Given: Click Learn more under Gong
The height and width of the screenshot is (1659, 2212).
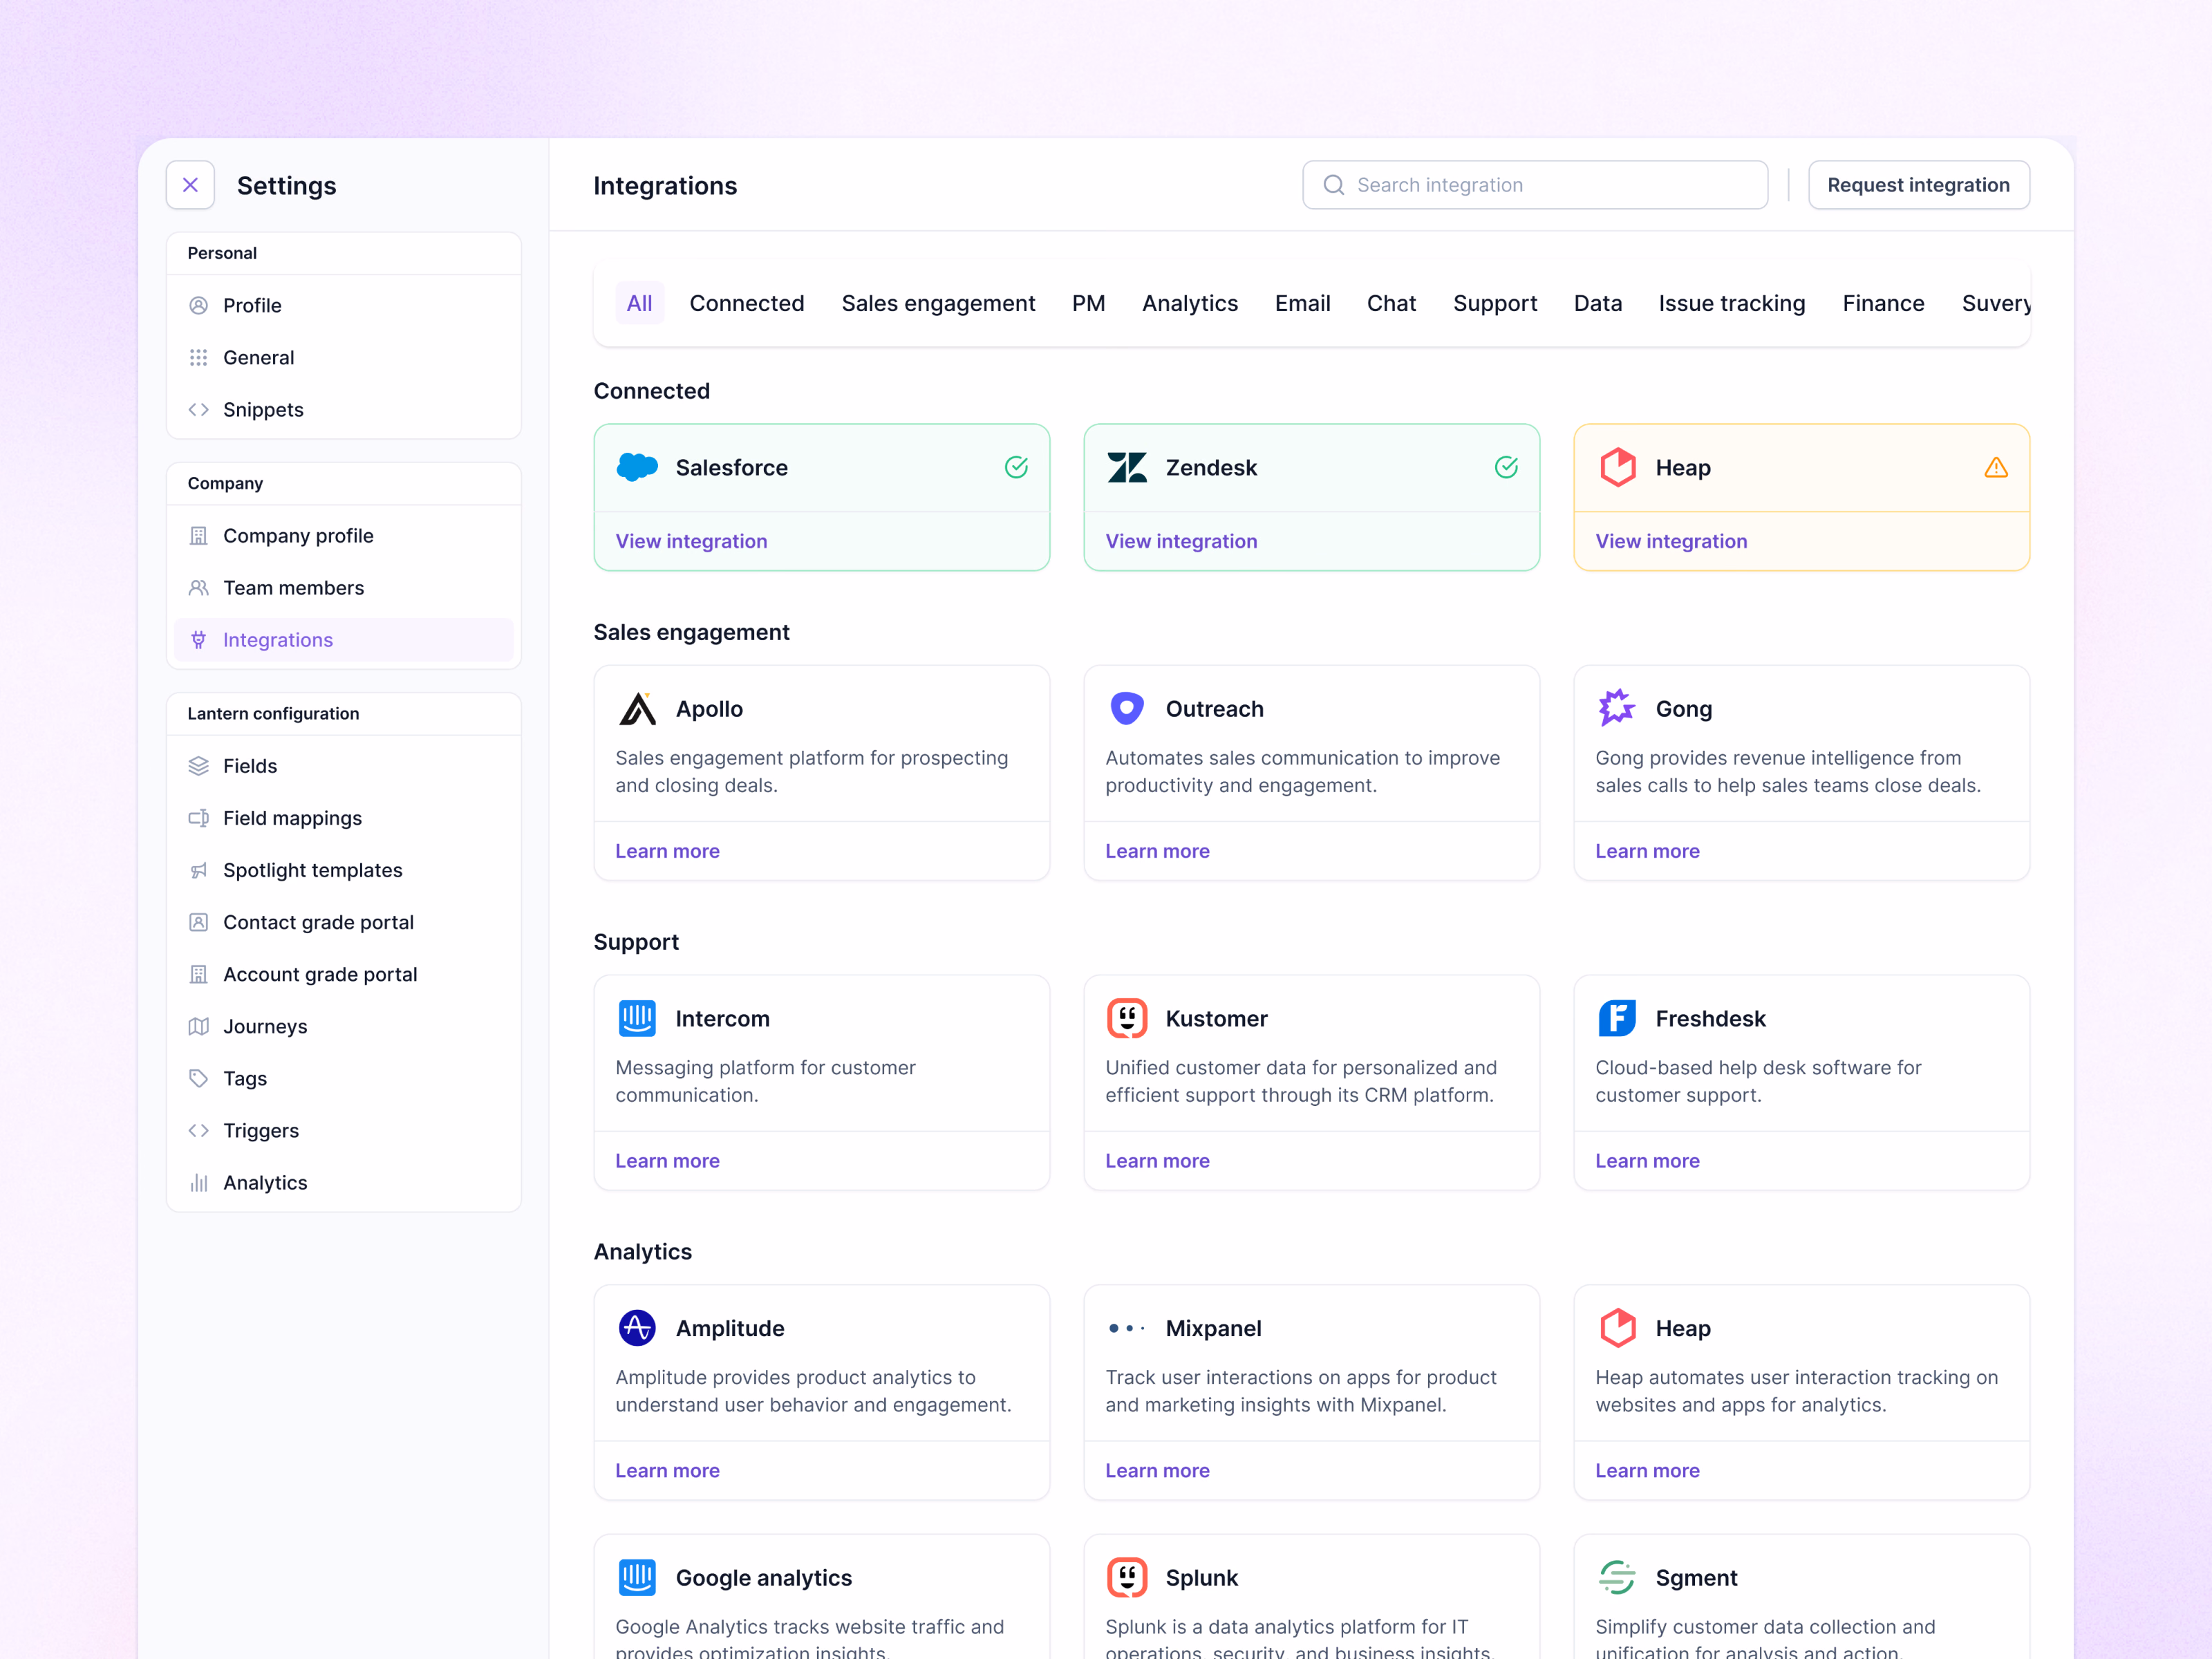Looking at the screenshot, I should click(1647, 851).
